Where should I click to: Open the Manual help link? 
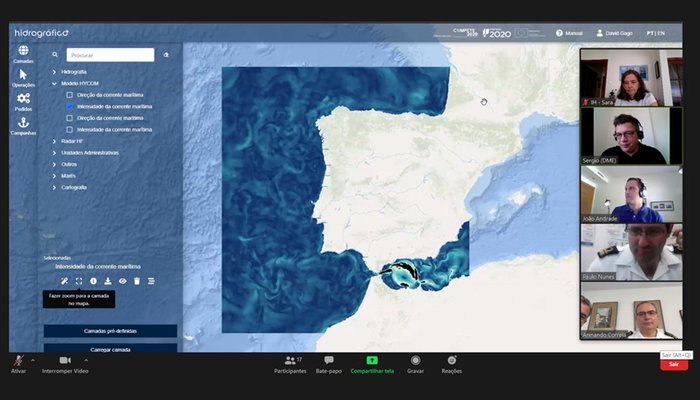click(569, 33)
